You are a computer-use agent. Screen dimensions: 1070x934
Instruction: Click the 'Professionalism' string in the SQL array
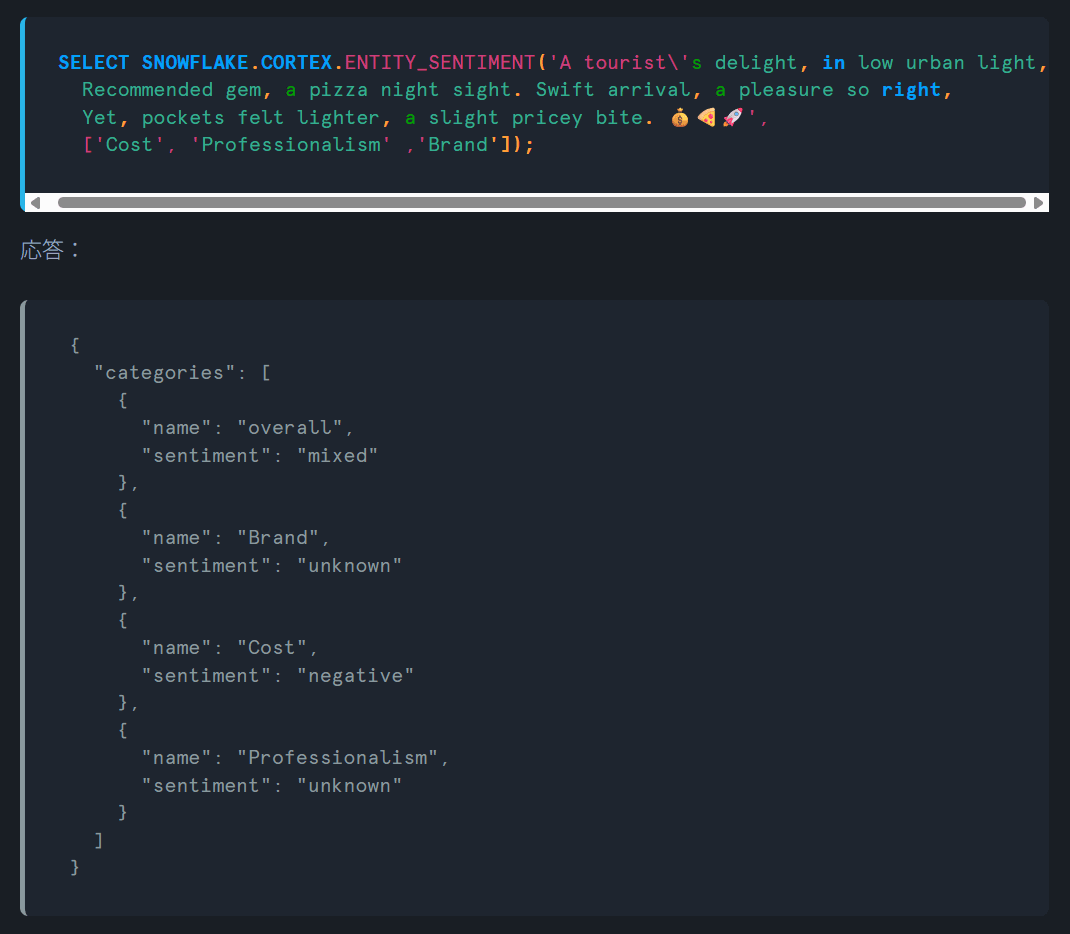(291, 145)
